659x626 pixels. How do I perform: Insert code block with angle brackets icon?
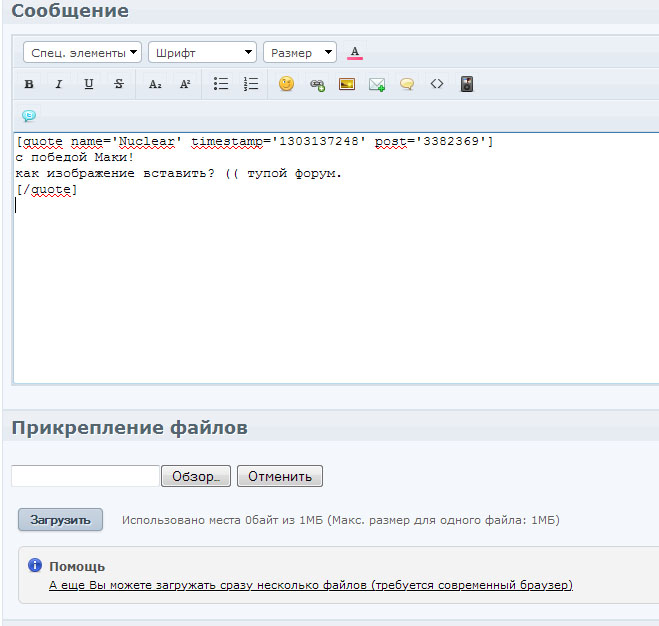tap(437, 84)
